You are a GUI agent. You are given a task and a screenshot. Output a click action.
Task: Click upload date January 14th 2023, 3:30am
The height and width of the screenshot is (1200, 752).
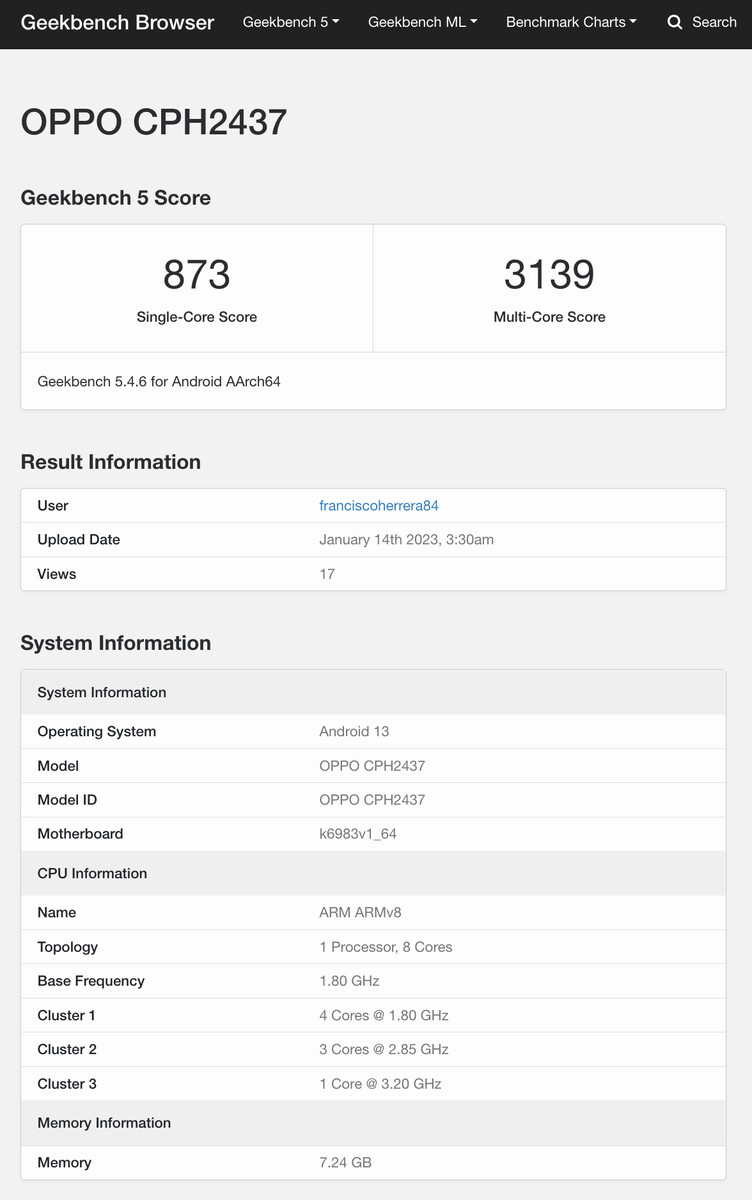tap(406, 540)
